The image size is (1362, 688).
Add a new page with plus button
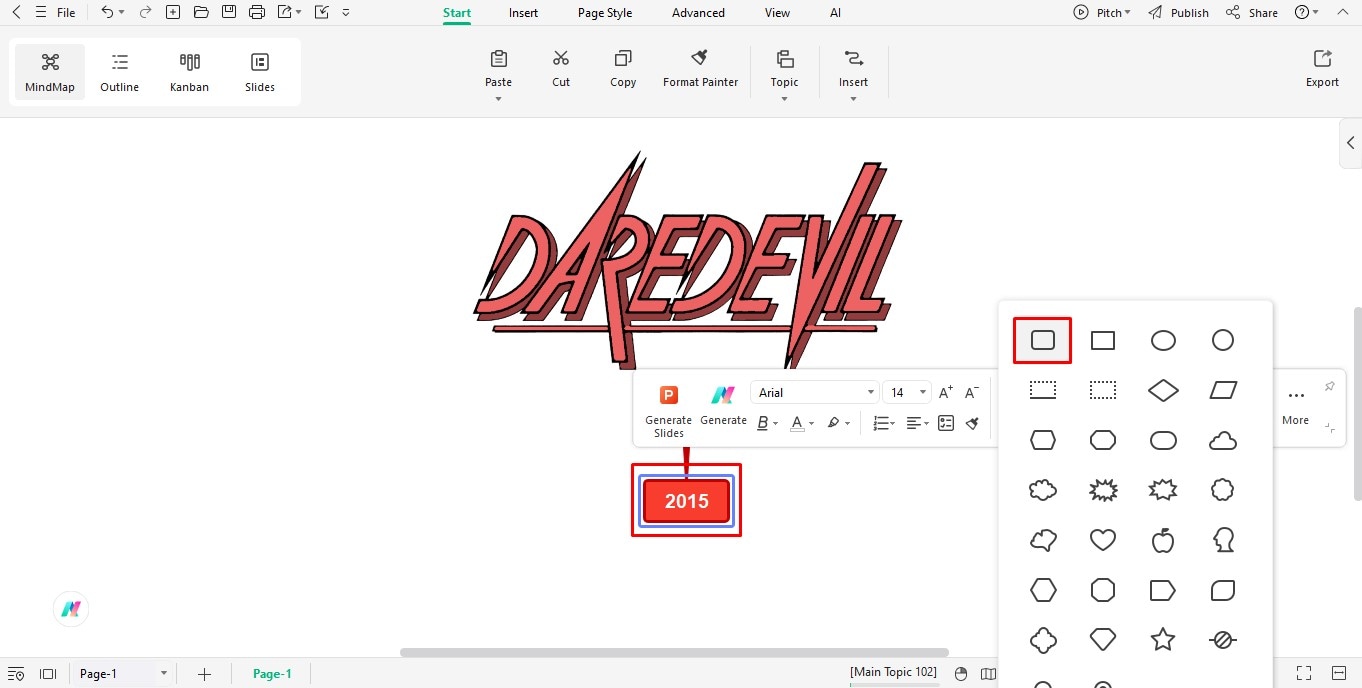(x=204, y=674)
